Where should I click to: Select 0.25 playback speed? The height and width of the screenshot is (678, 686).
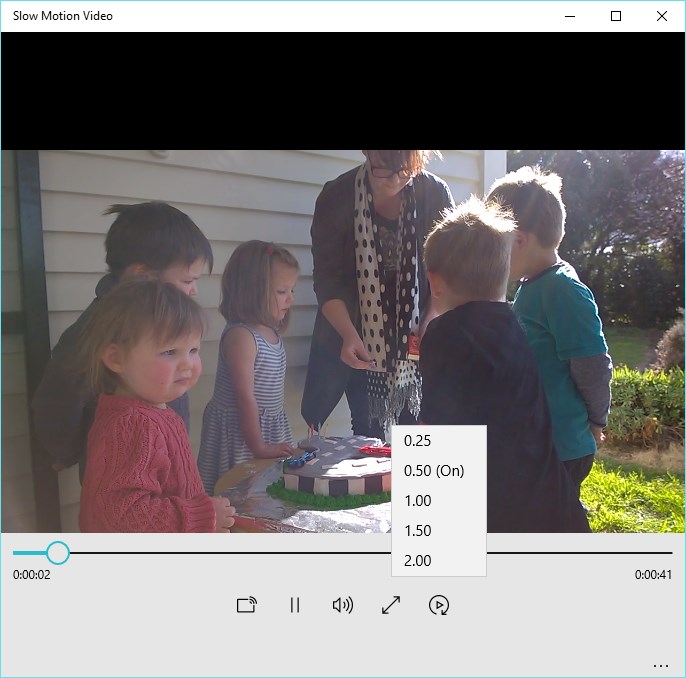coord(439,440)
